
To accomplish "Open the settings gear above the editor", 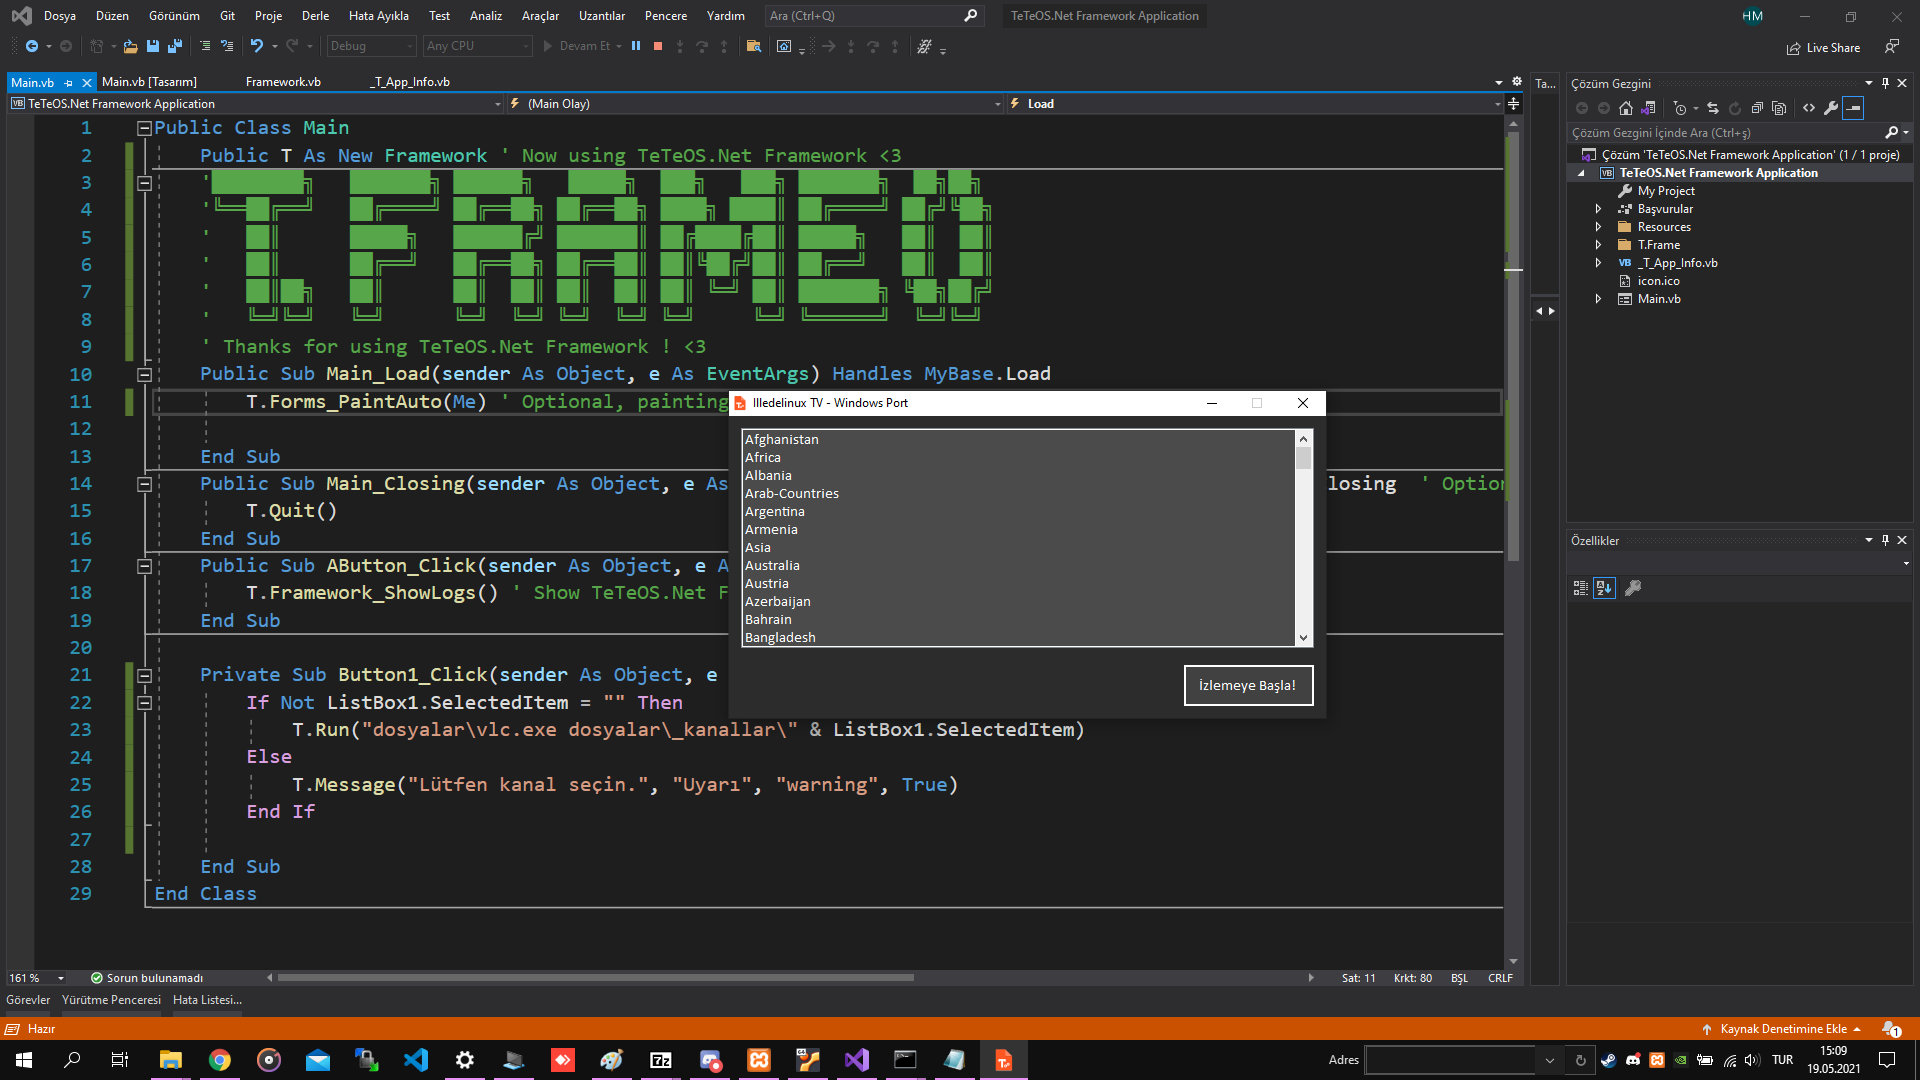I will (1517, 82).
